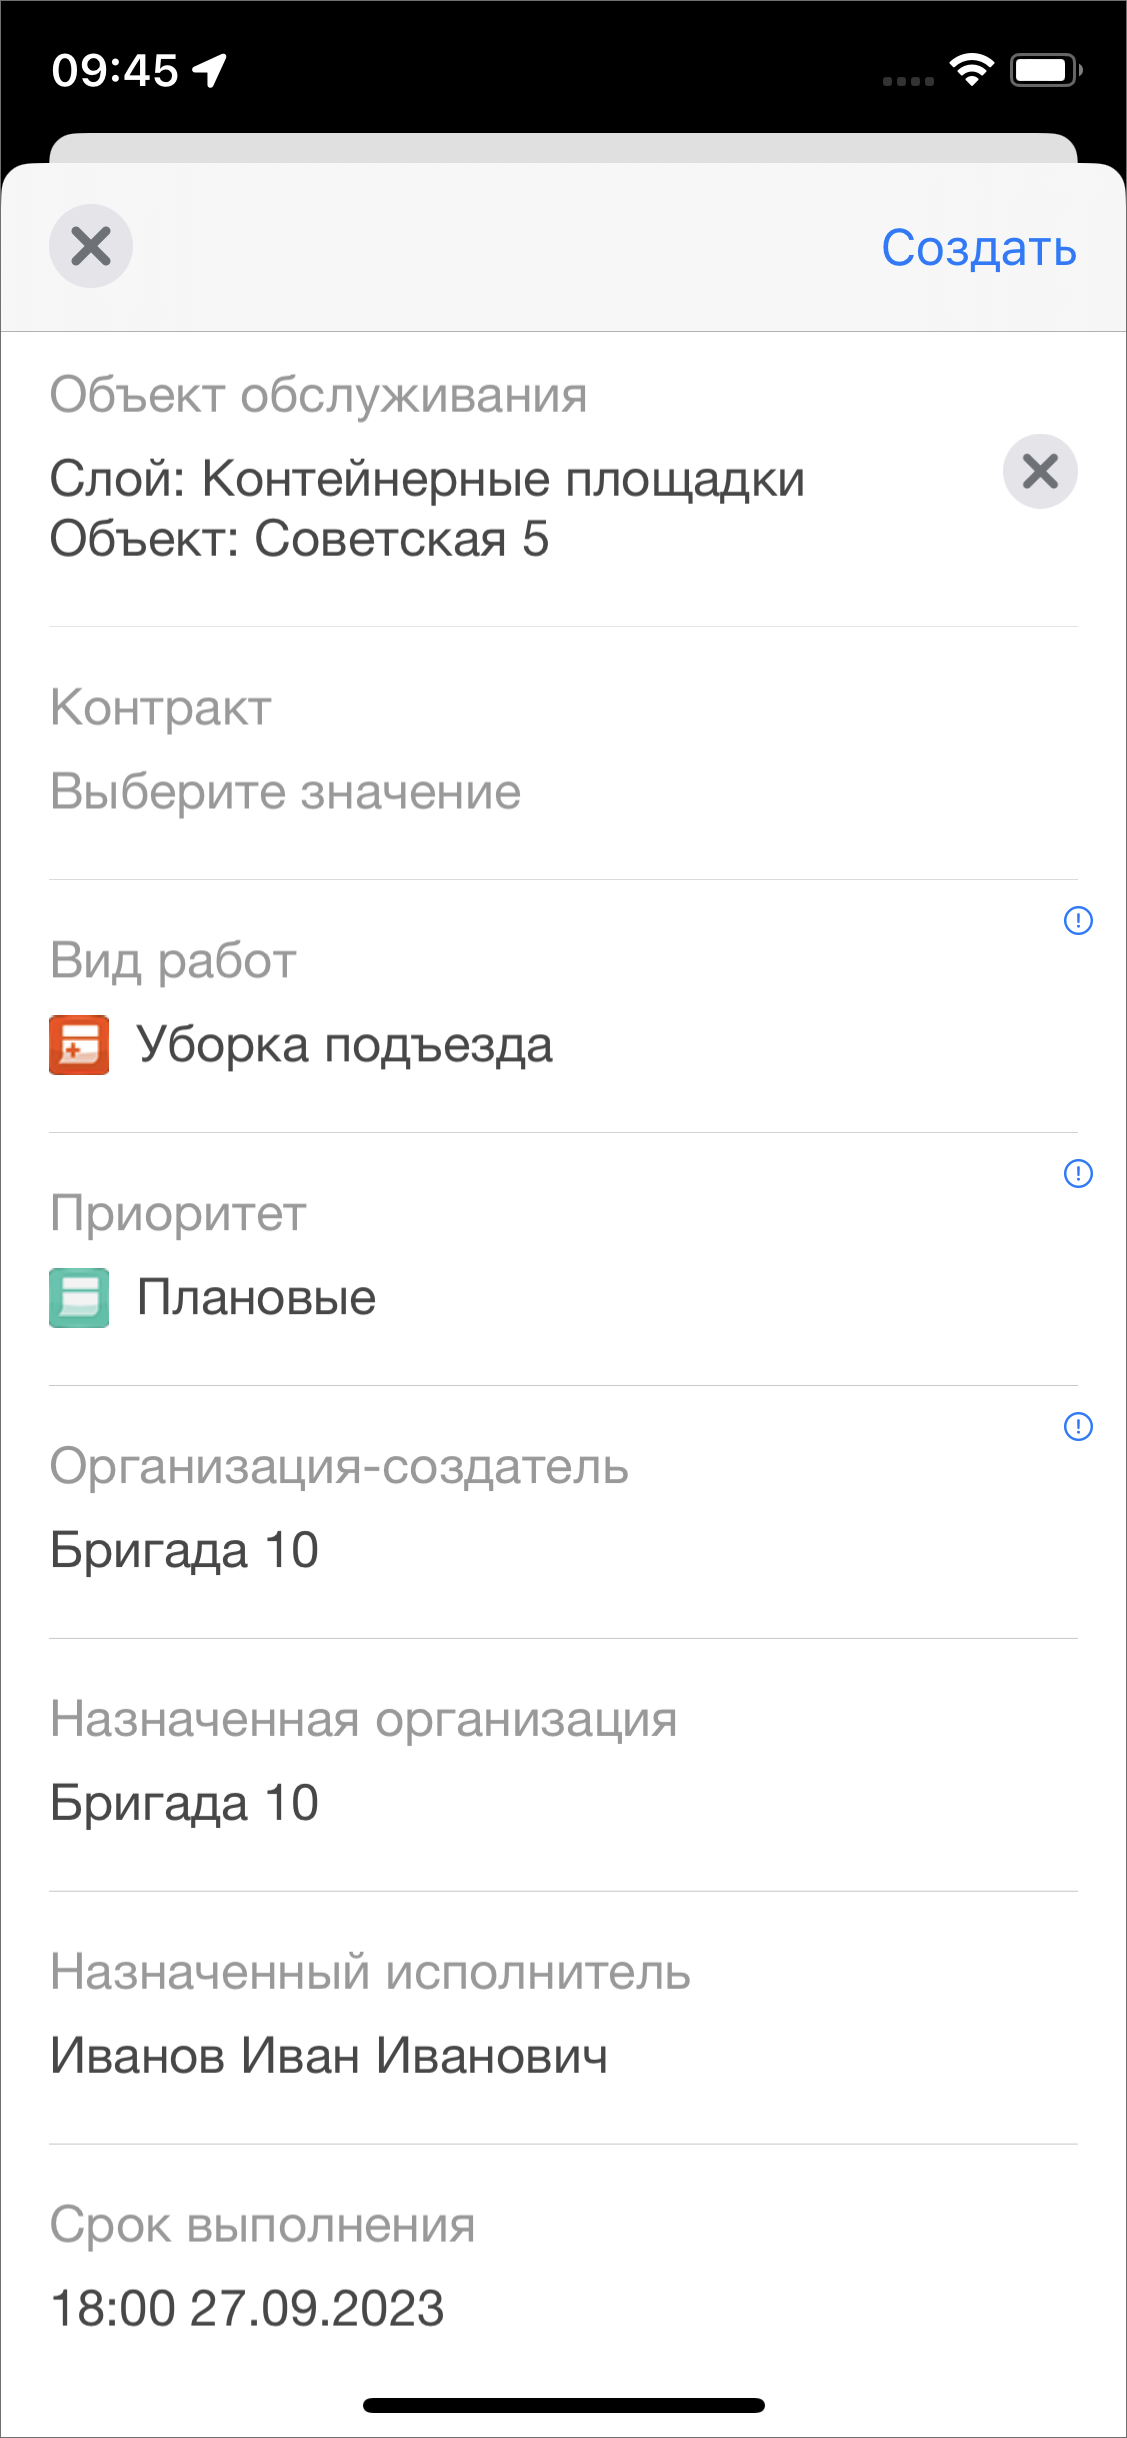1127x2438 pixels.
Task: Clear the selected service object
Action: tap(1040, 471)
